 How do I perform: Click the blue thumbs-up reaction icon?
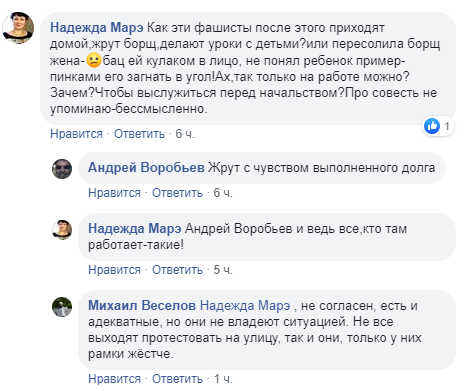point(432,126)
